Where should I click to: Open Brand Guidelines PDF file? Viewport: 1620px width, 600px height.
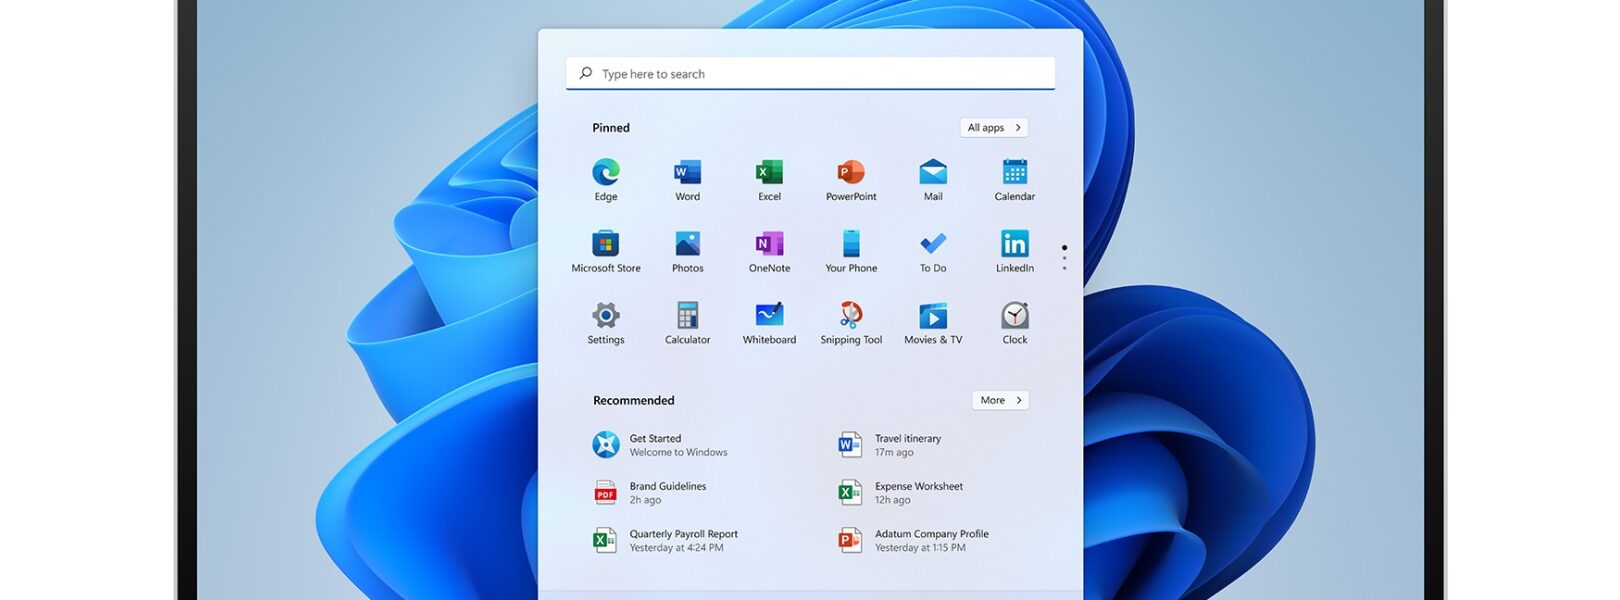(x=650, y=493)
